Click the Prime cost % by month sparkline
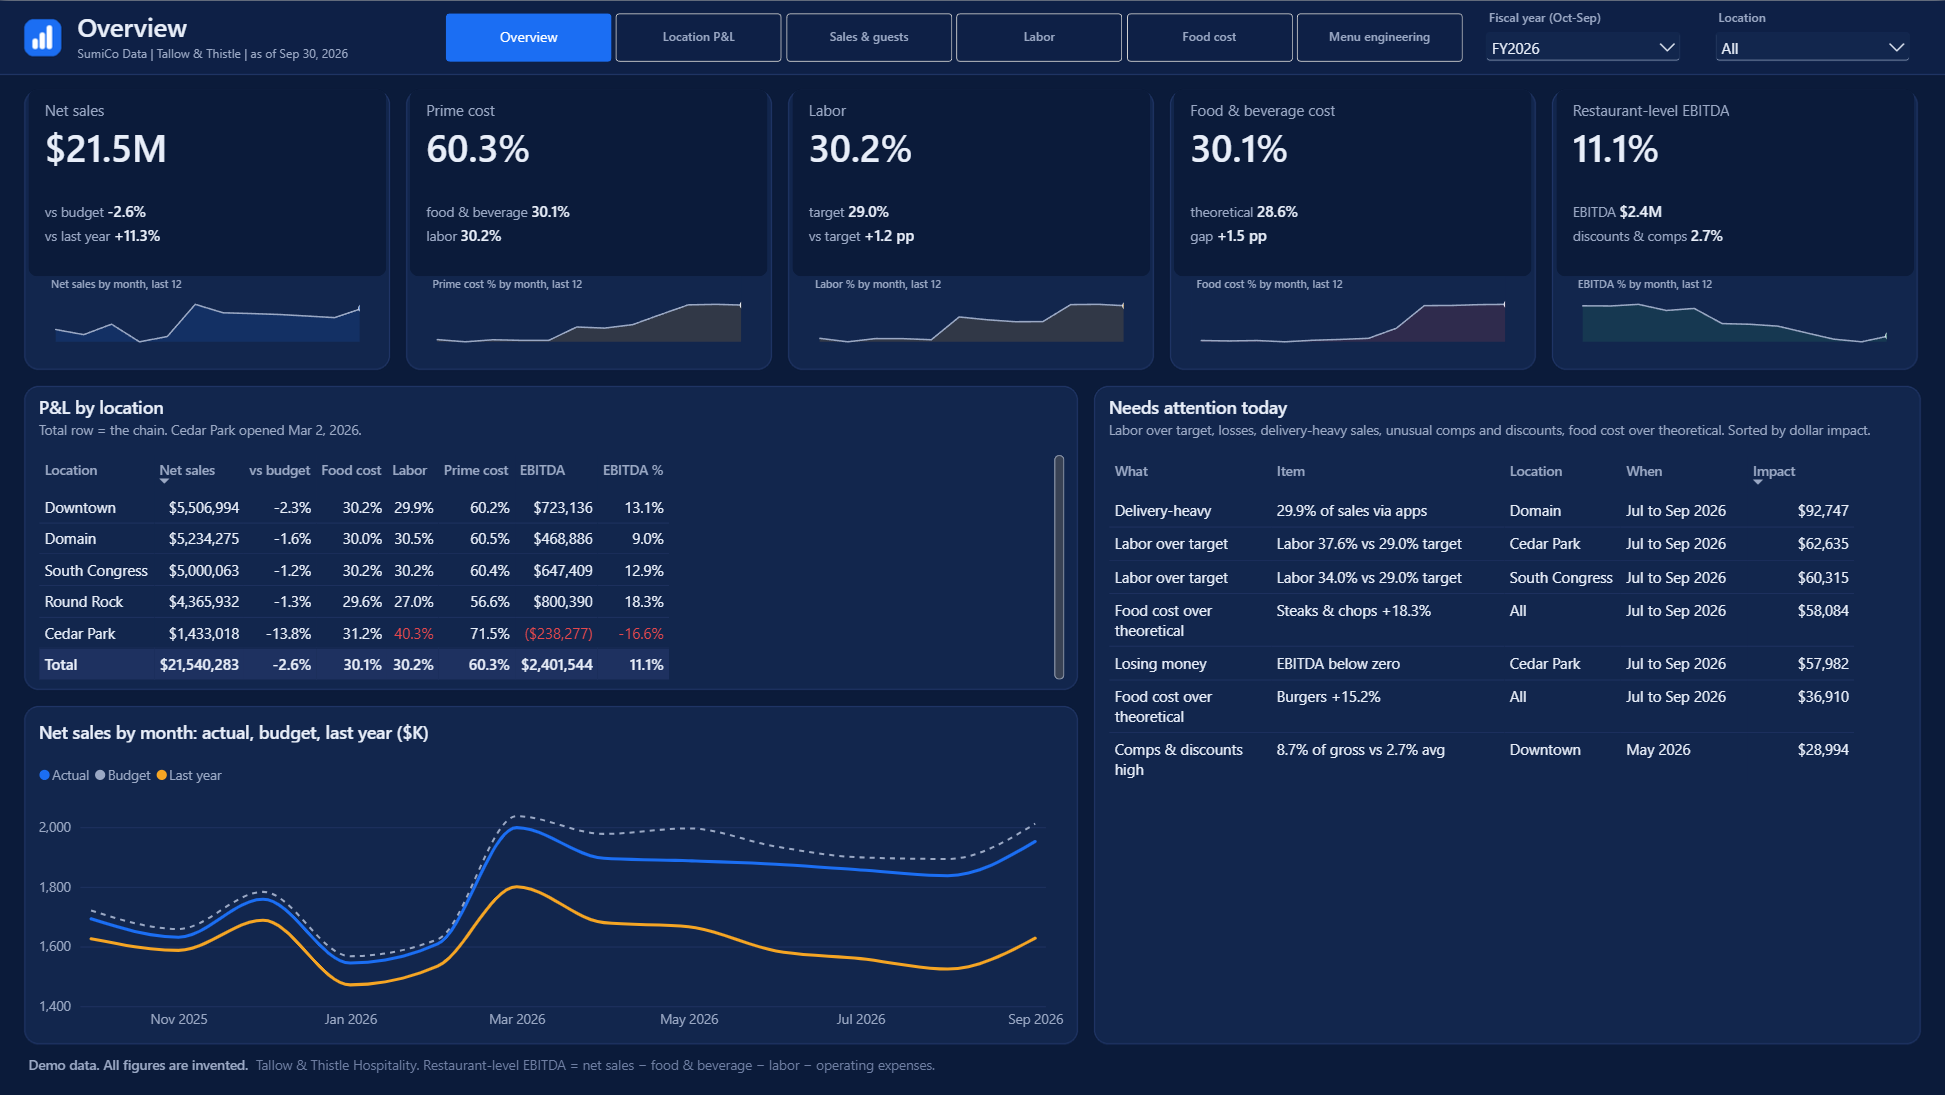This screenshot has width=1945, height=1095. click(588, 322)
